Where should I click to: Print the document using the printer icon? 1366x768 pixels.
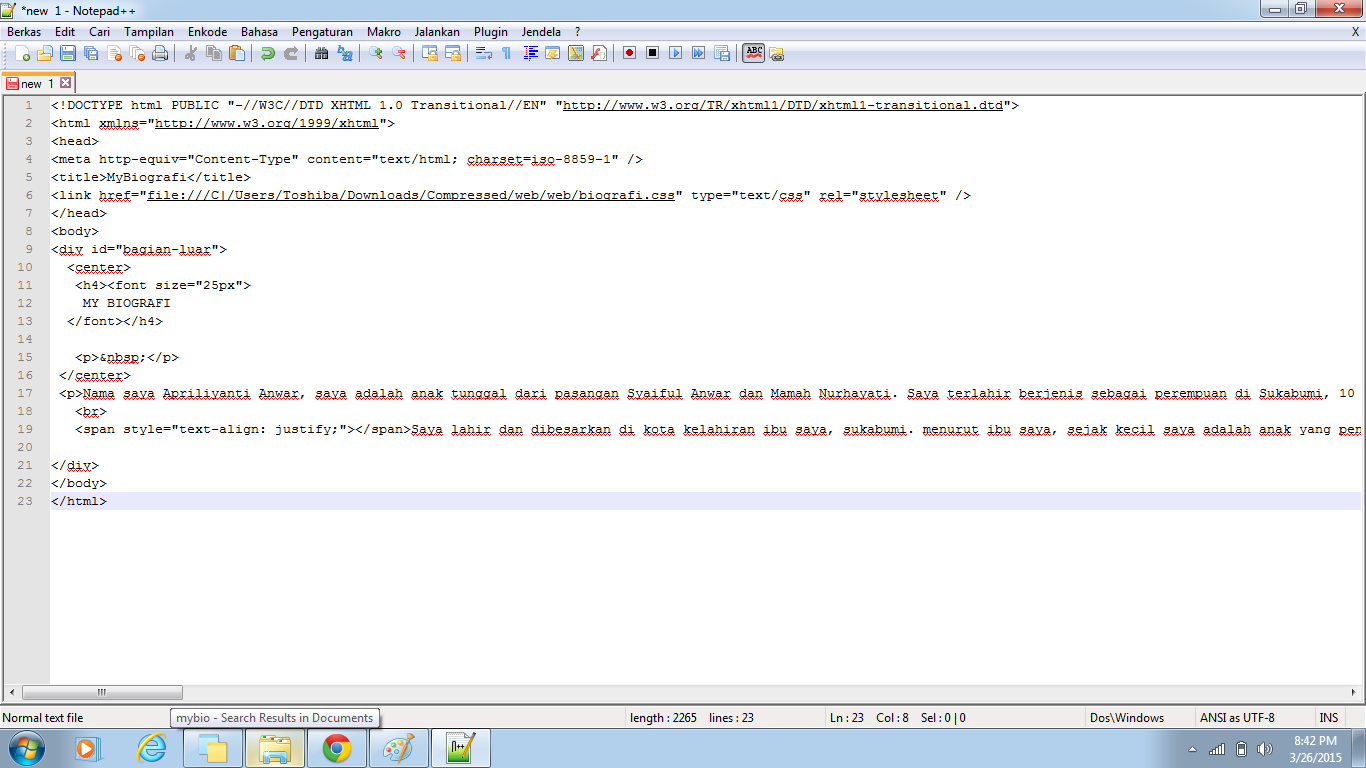click(160, 53)
